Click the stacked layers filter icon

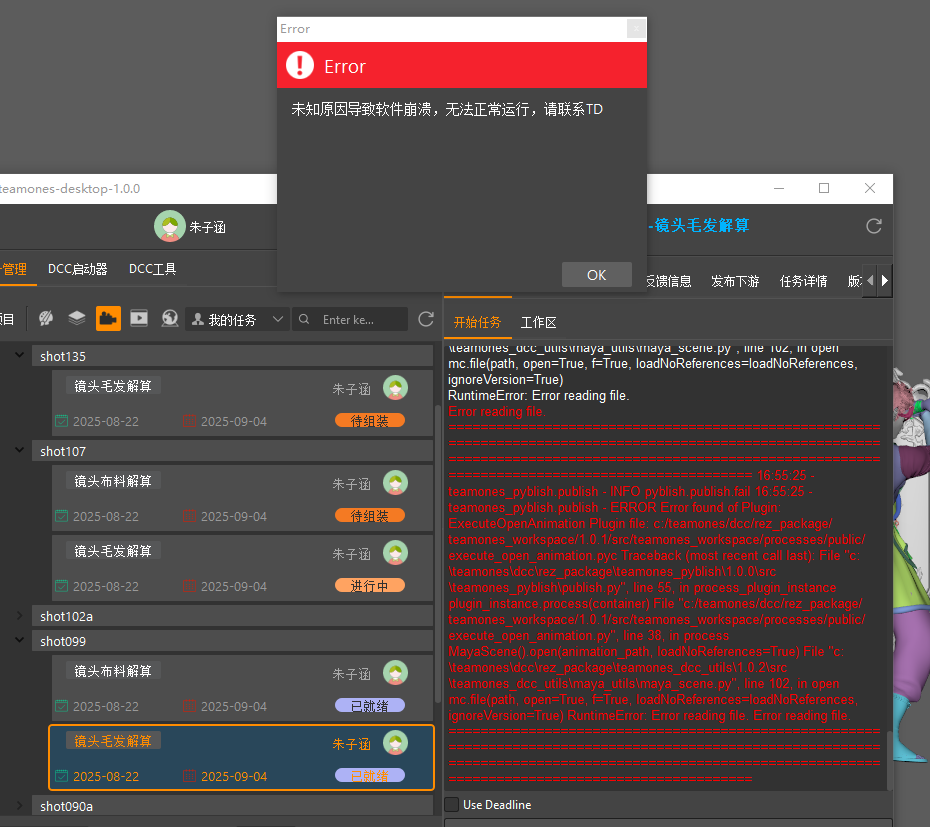(x=77, y=318)
